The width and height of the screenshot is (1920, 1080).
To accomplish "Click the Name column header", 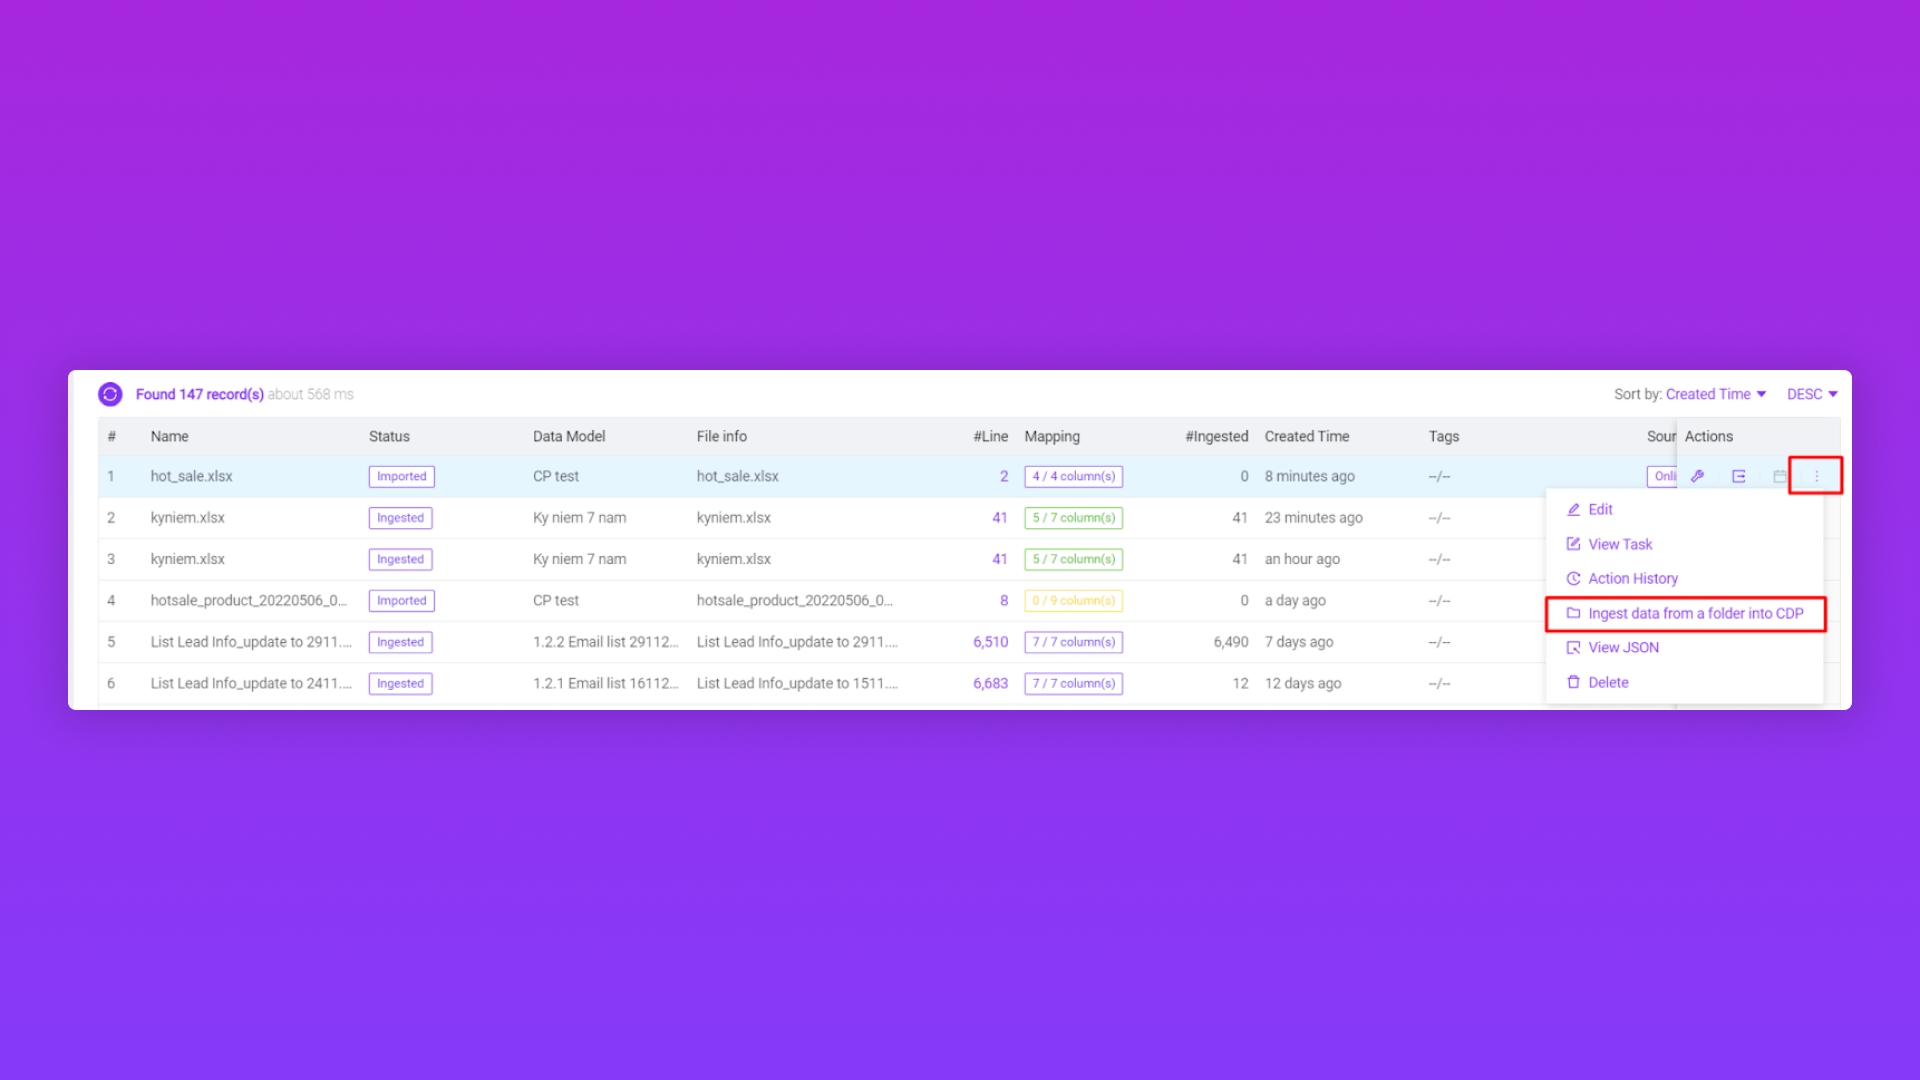I will pyautogui.click(x=169, y=436).
